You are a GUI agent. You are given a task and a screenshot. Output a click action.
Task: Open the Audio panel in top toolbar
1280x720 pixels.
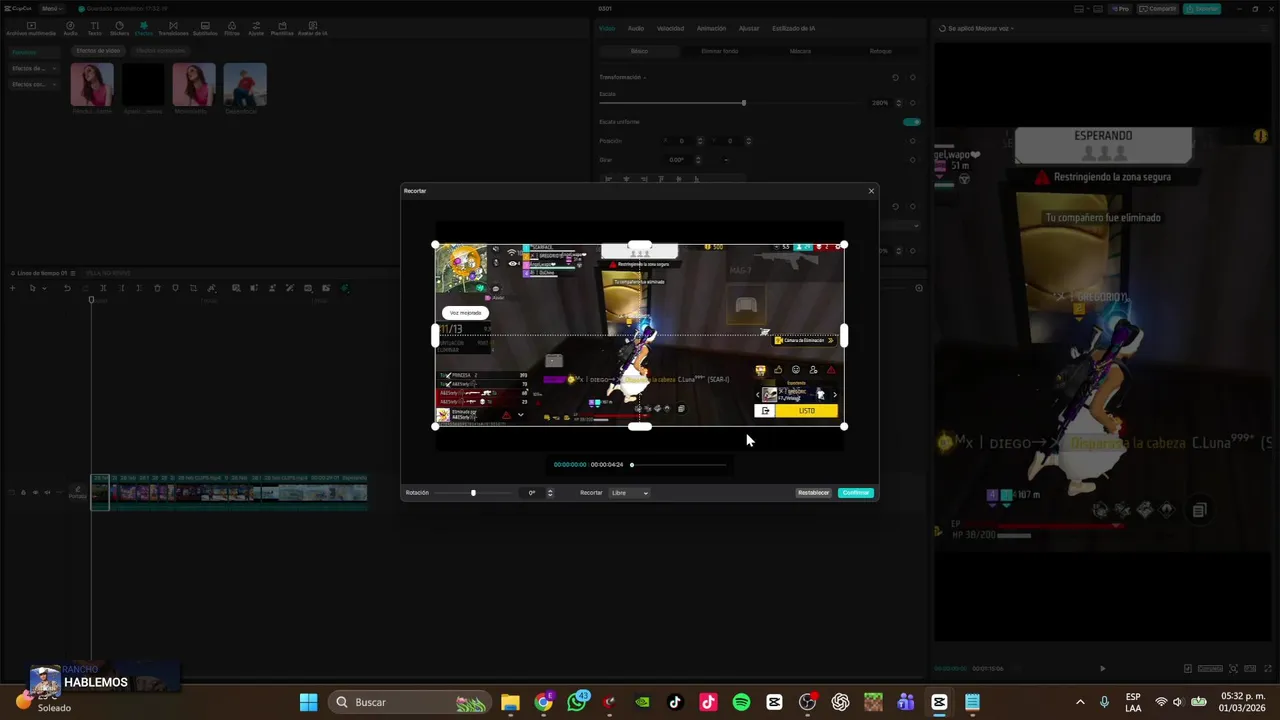click(x=70, y=28)
